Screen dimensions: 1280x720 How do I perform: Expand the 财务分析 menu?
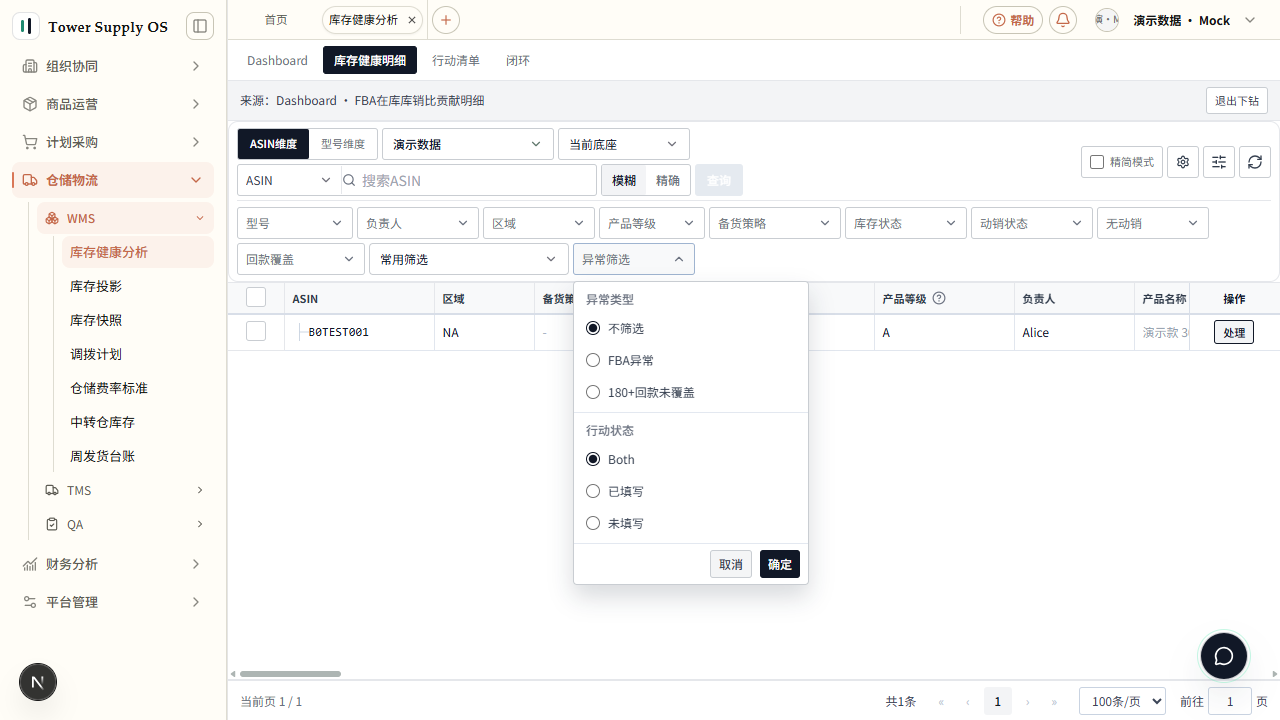pos(113,564)
